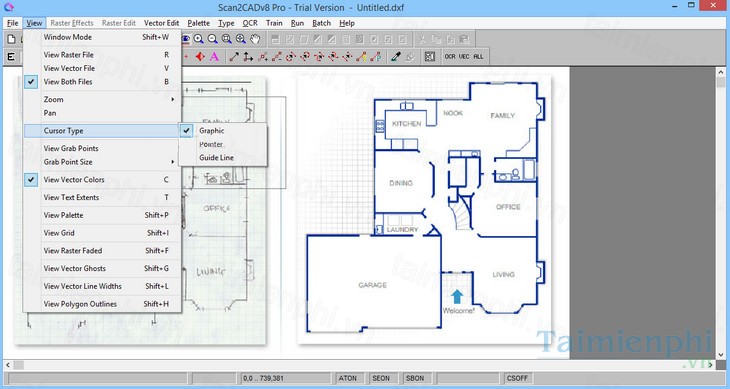Image resolution: width=730 pixels, height=389 pixels.
Task: Enable View Vector File option
Action: click(x=102, y=68)
